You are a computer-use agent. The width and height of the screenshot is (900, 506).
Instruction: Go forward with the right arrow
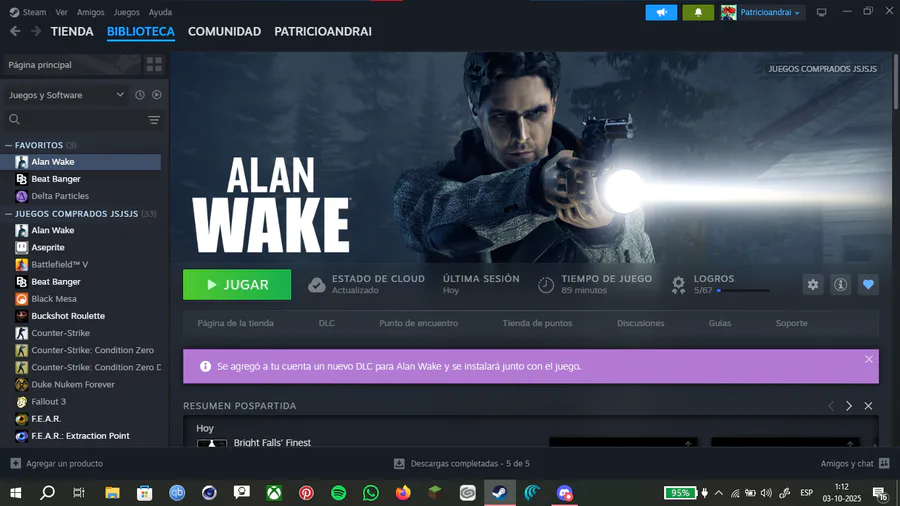coord(36,32)
